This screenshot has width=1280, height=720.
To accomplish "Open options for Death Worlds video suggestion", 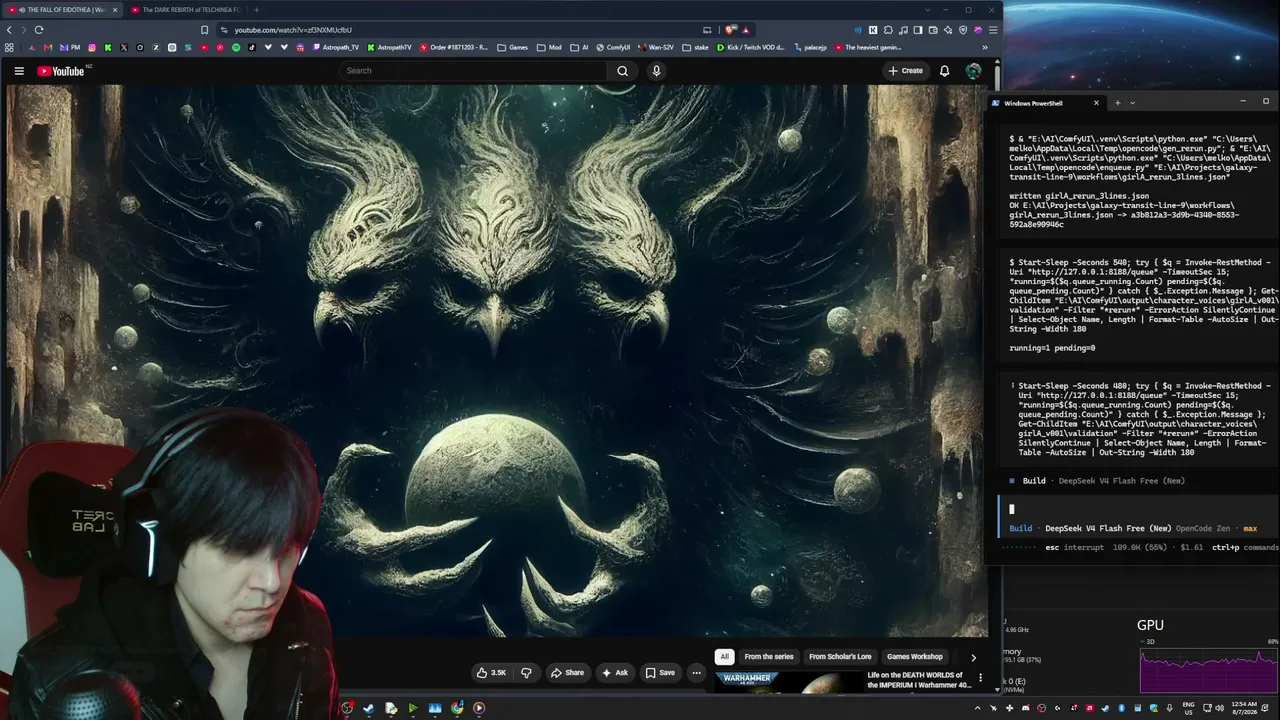I will [980, 678].
